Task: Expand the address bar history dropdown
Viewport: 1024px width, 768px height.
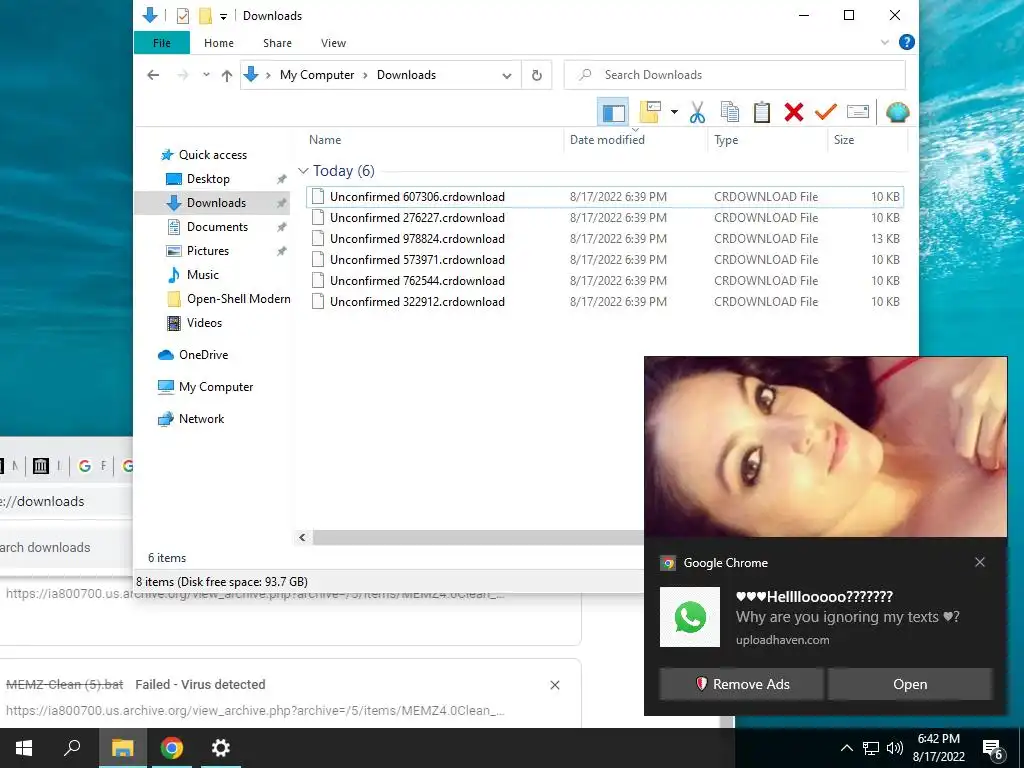Action: [x=507, y=76]
